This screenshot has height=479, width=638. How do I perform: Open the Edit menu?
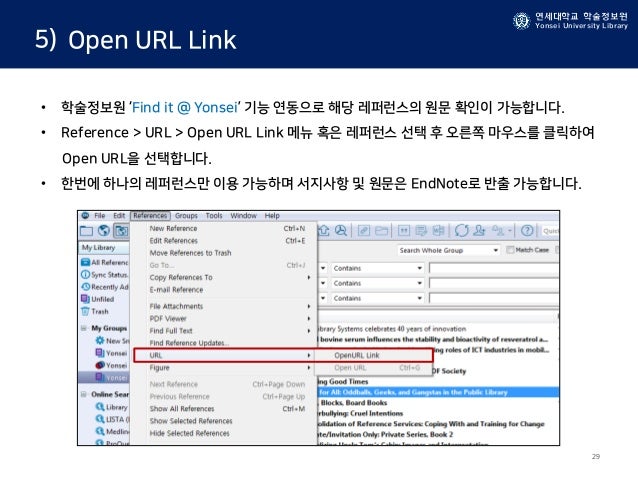click(119, 216)
